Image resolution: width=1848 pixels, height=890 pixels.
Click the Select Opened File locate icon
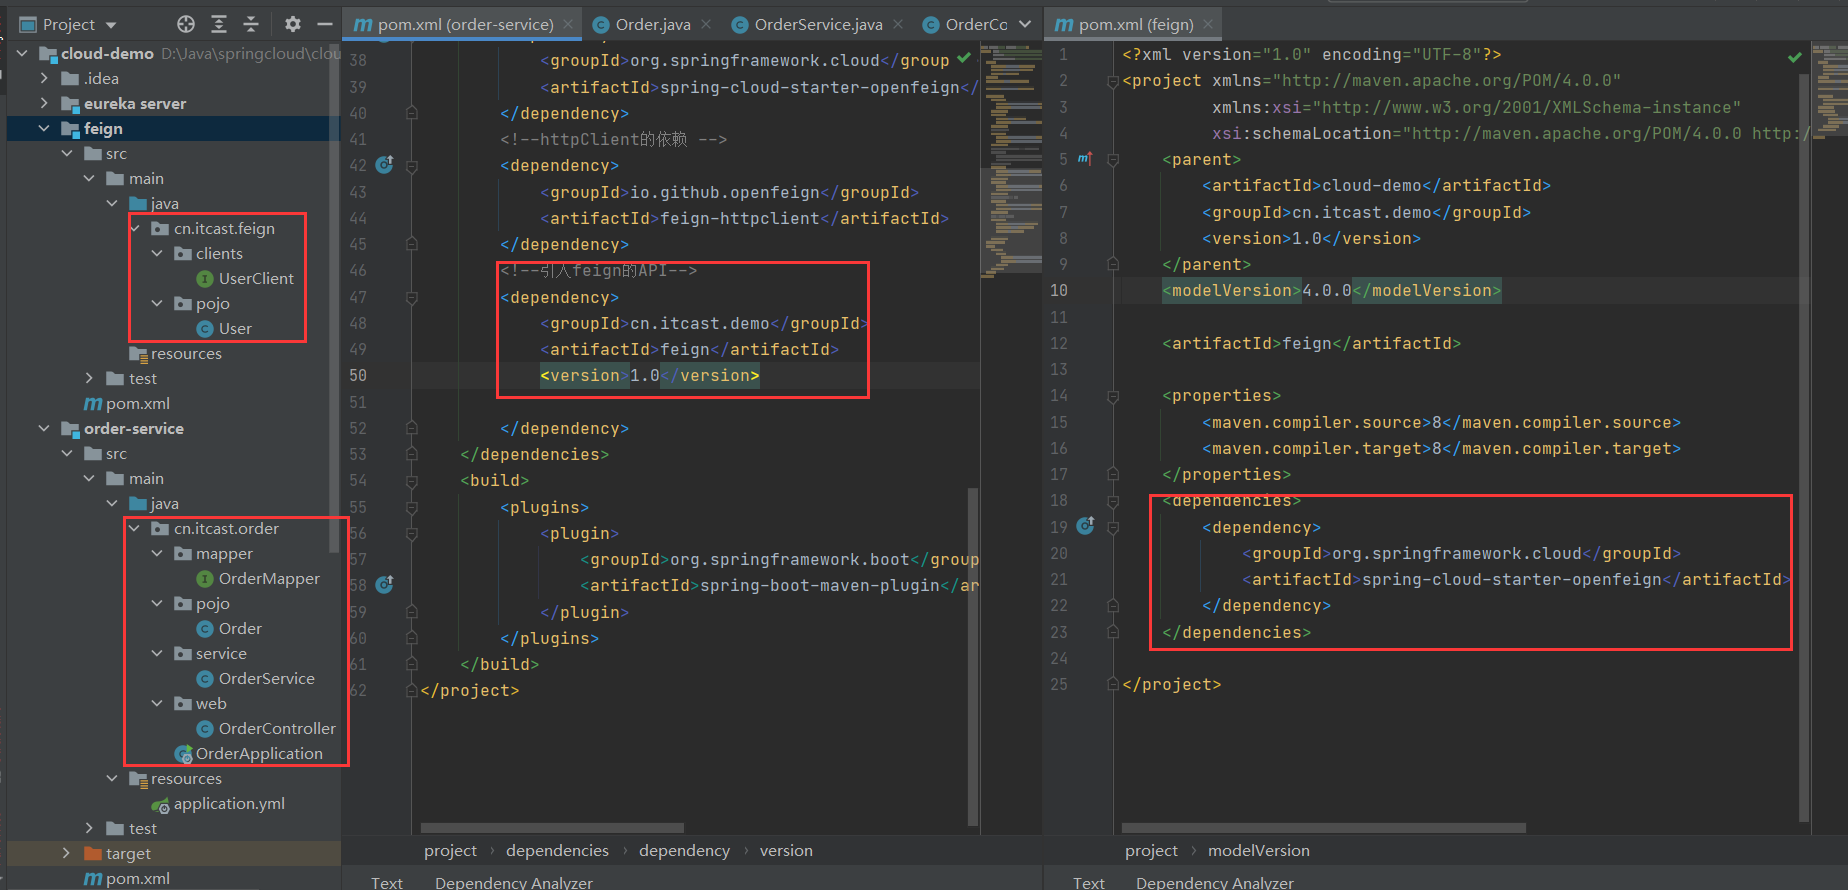click(186, 24)
